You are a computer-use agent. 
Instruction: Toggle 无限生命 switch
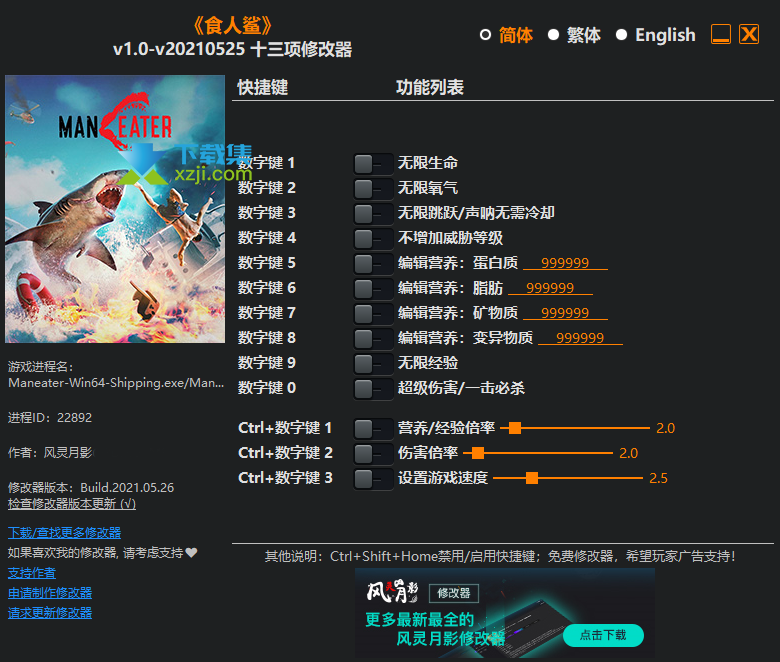pos(373,164)
